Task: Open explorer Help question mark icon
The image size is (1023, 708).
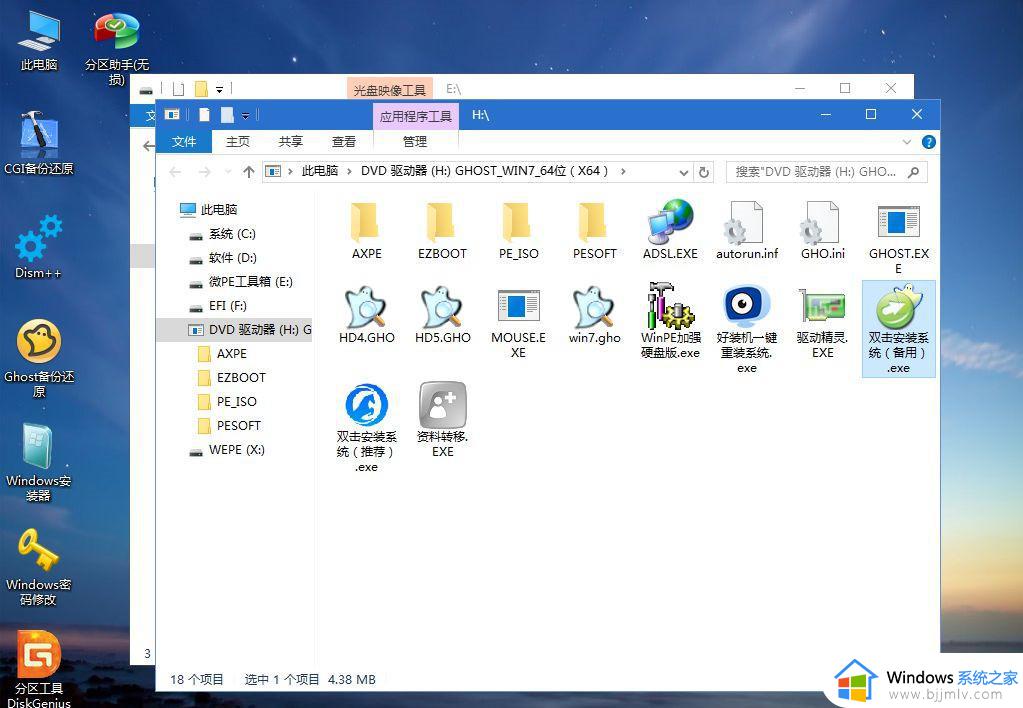Action: coord(928,142)
